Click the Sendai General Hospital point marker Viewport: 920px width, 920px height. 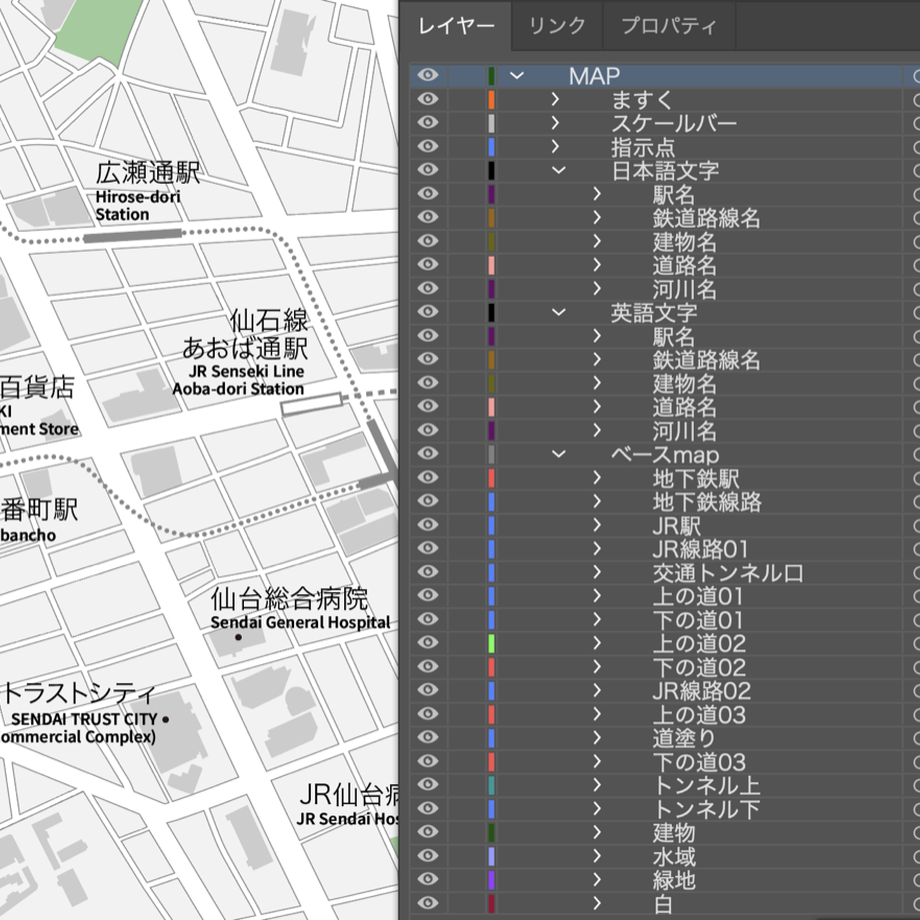click(238, 637)
